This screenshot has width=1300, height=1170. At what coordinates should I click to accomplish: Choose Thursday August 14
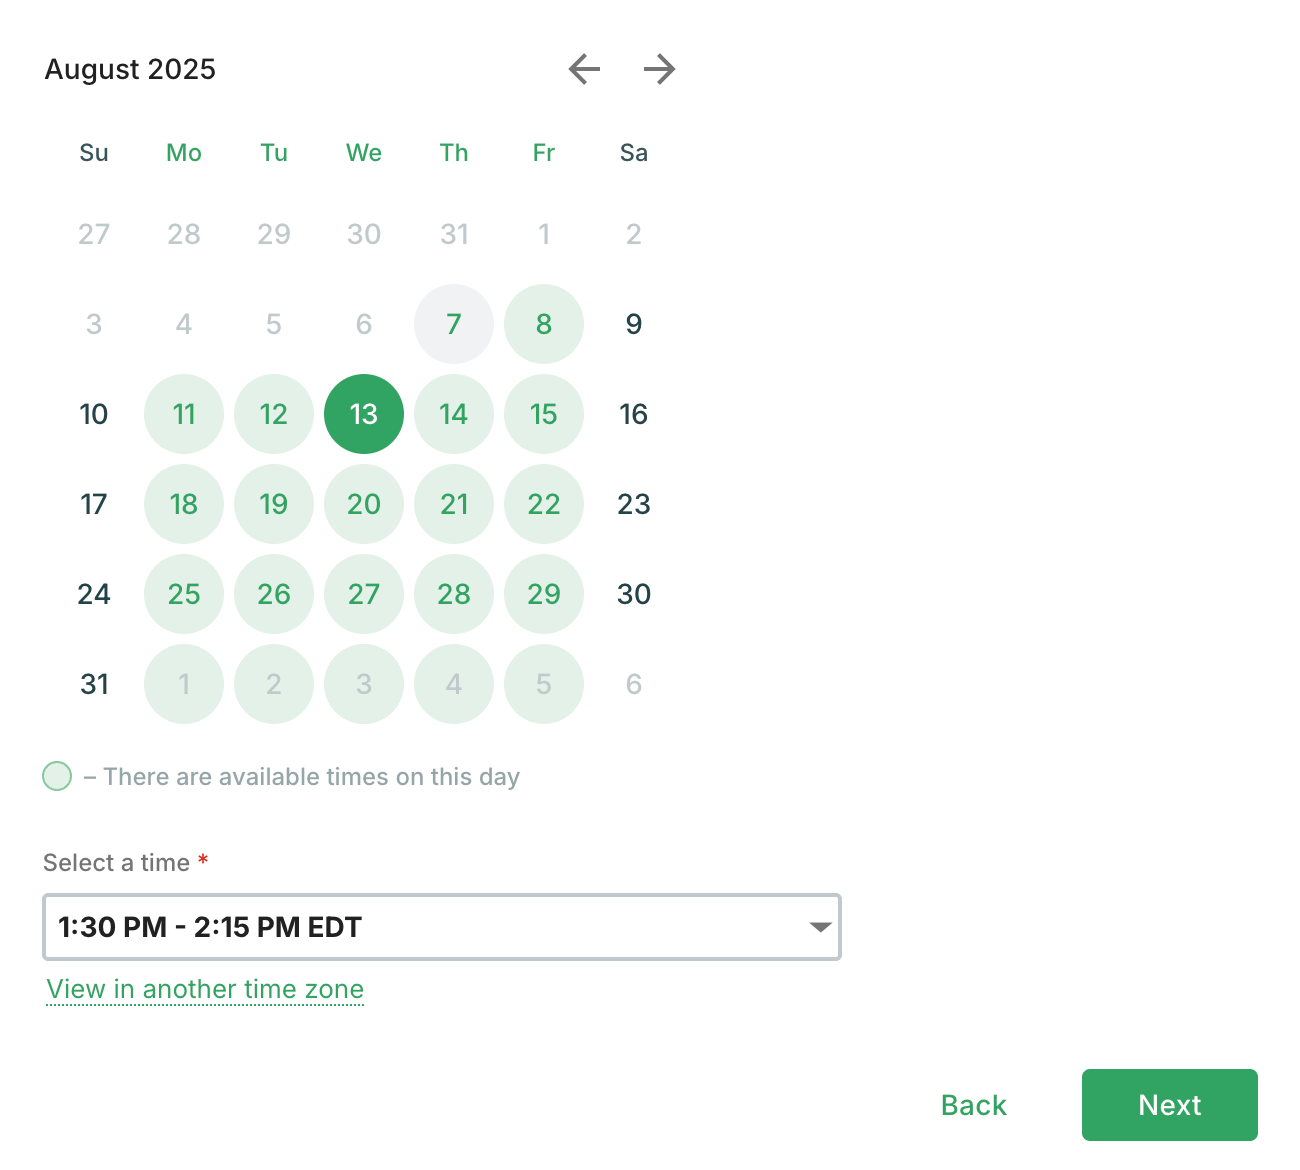454,414
